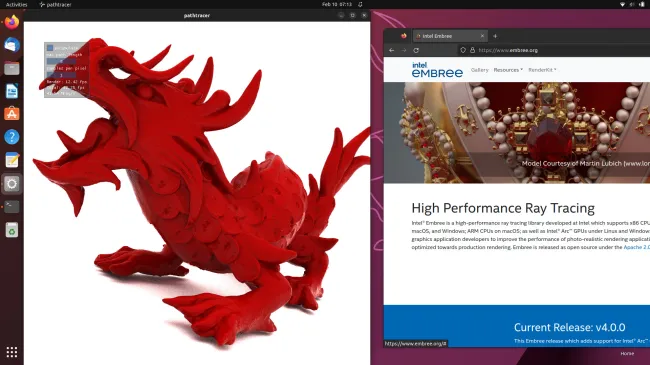Click the browser back arrow
This screenshot has height=365, width=650.
pyautogui.click(x=392, y=50)
